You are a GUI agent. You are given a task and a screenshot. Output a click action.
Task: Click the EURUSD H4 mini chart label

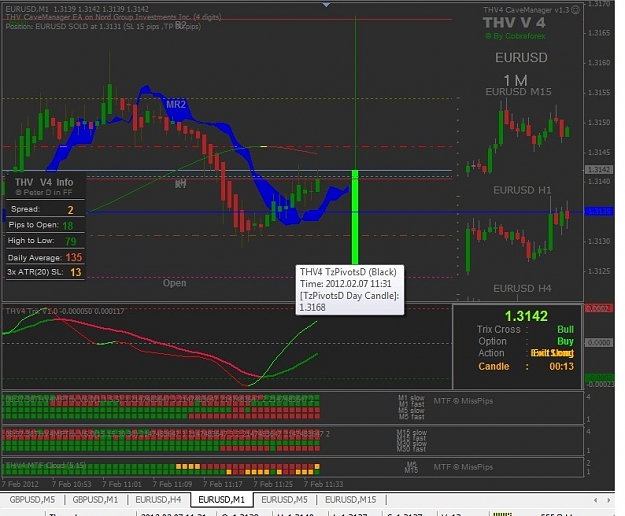pos(522,288)
